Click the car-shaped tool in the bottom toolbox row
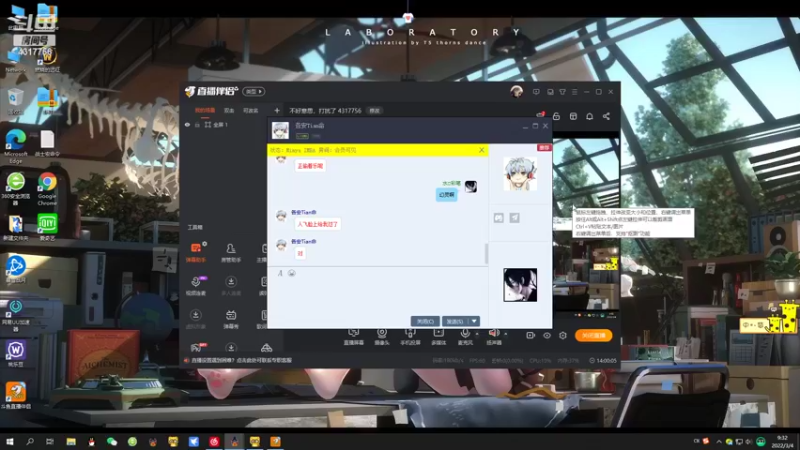Screen dimensions: 800x450 (x=266, y=348)
